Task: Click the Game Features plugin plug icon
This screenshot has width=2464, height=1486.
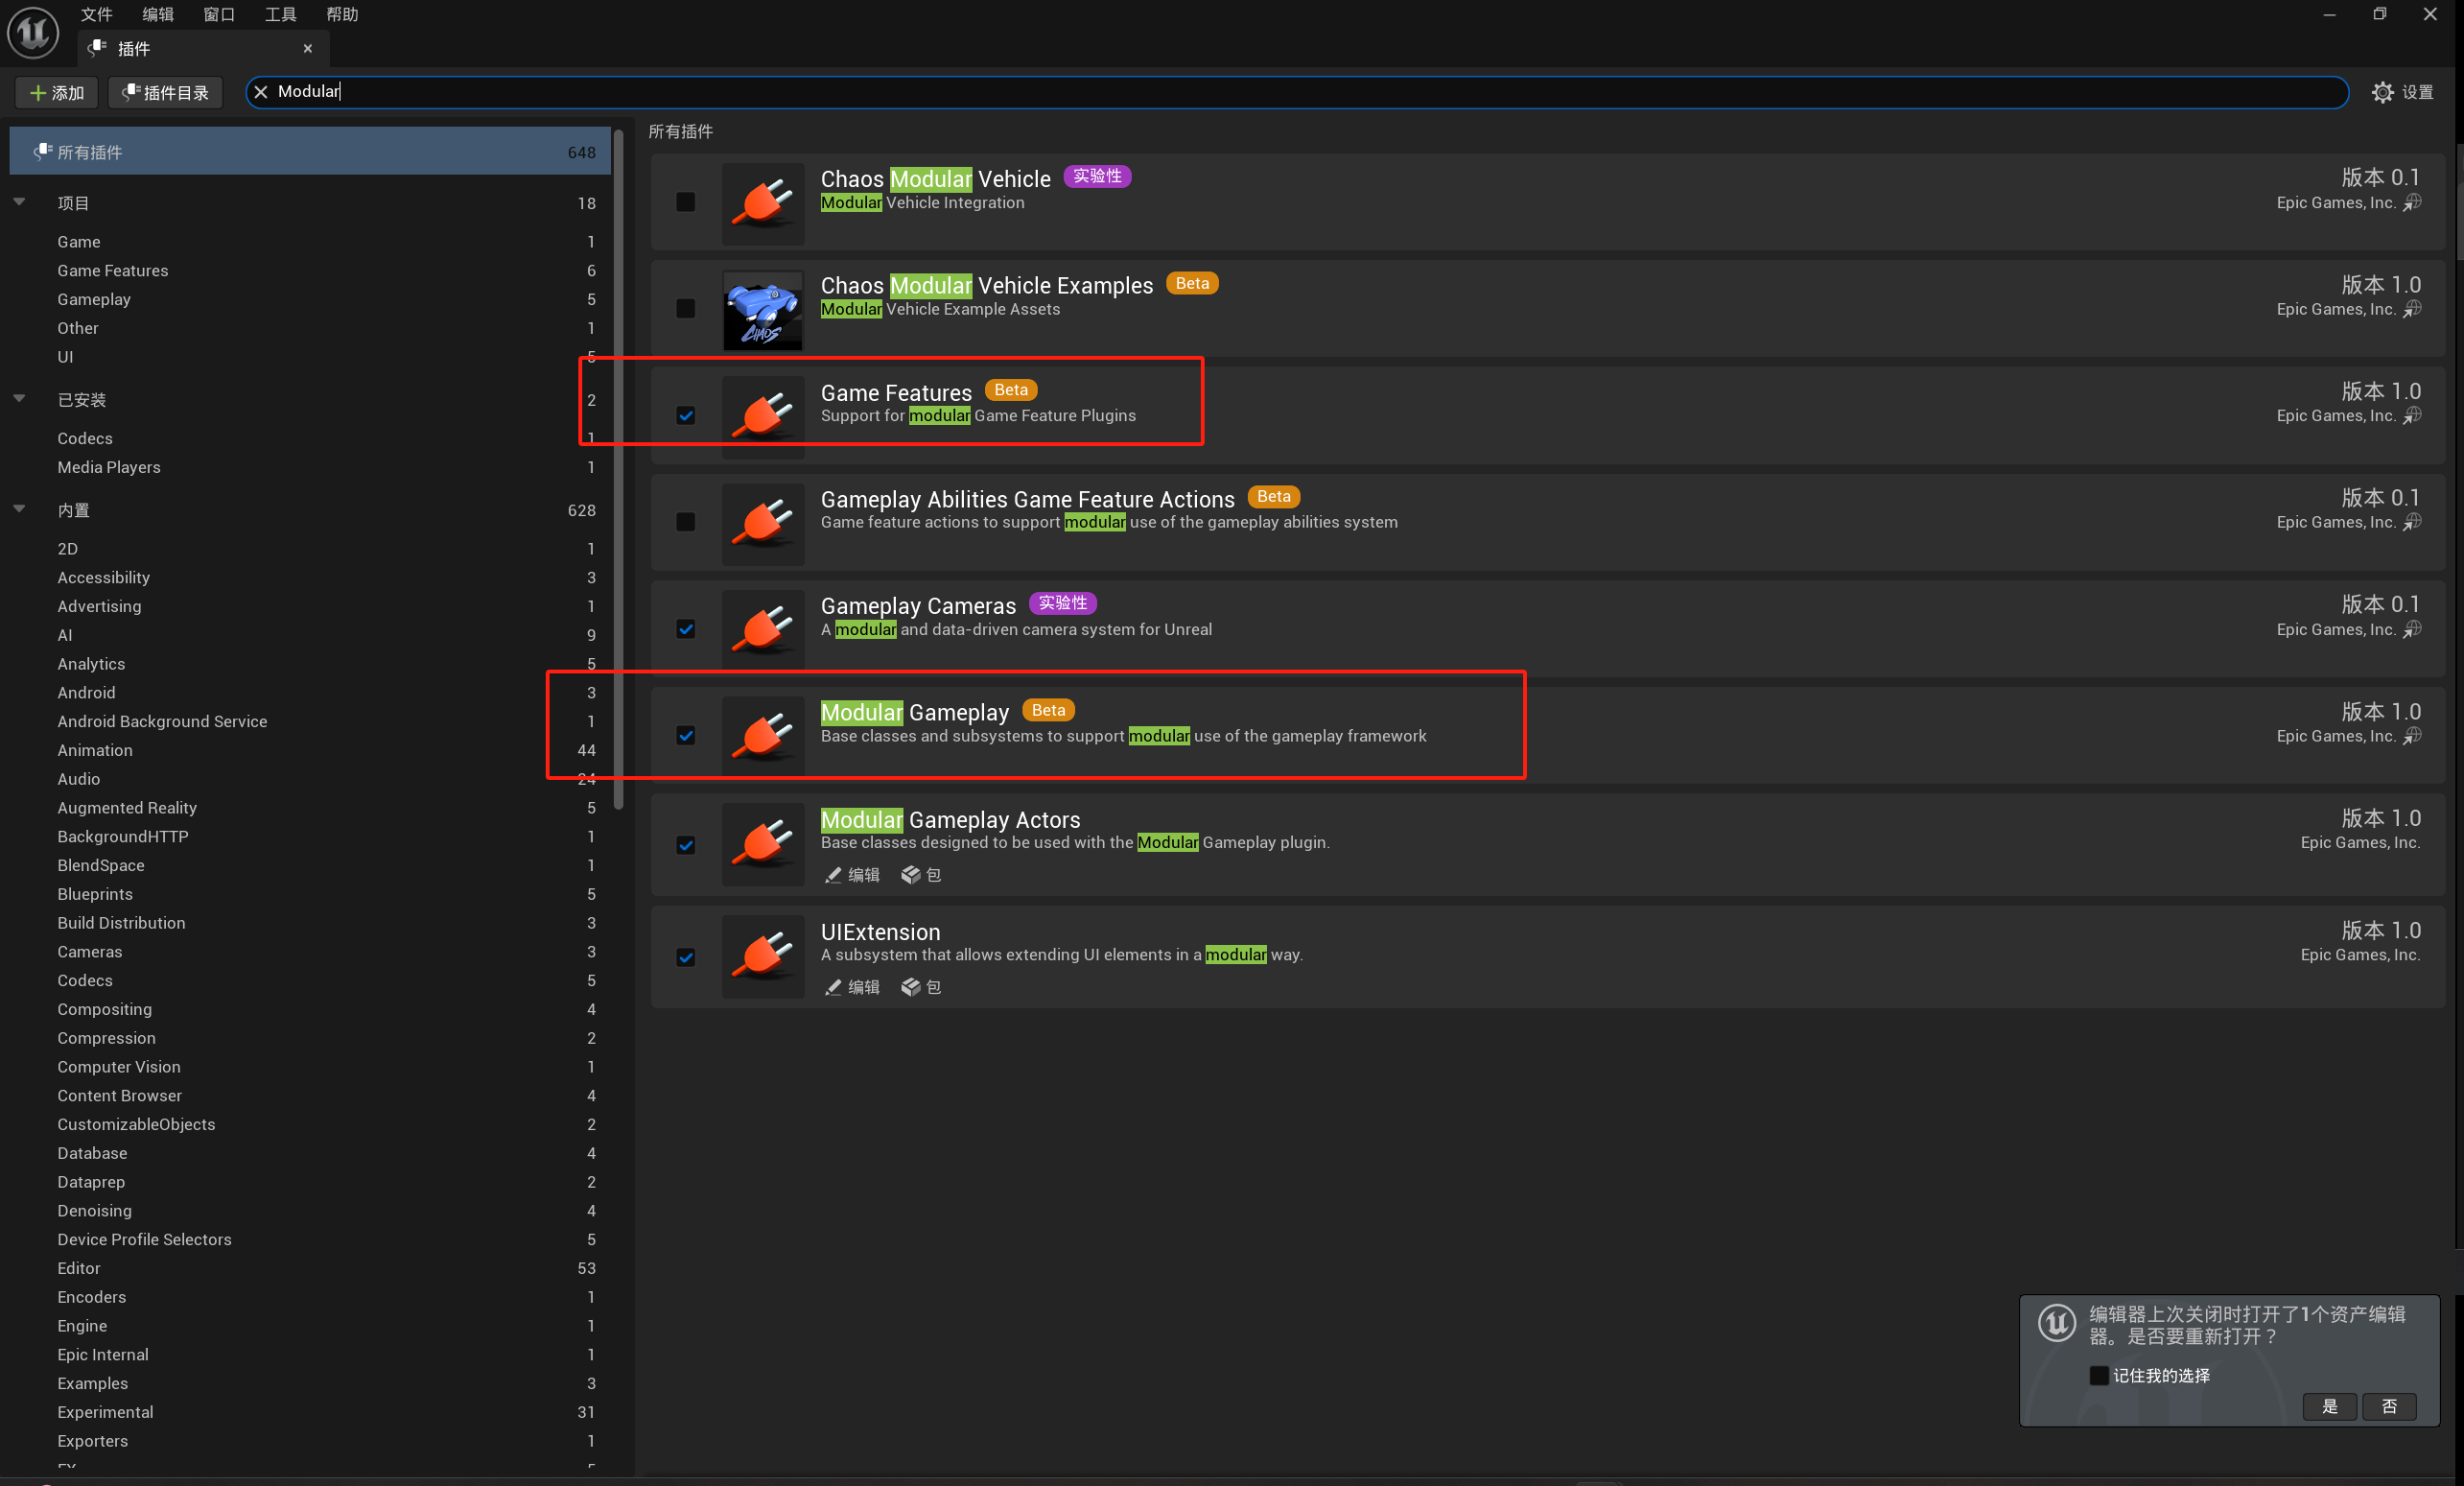Action: [x=763, y=417]
